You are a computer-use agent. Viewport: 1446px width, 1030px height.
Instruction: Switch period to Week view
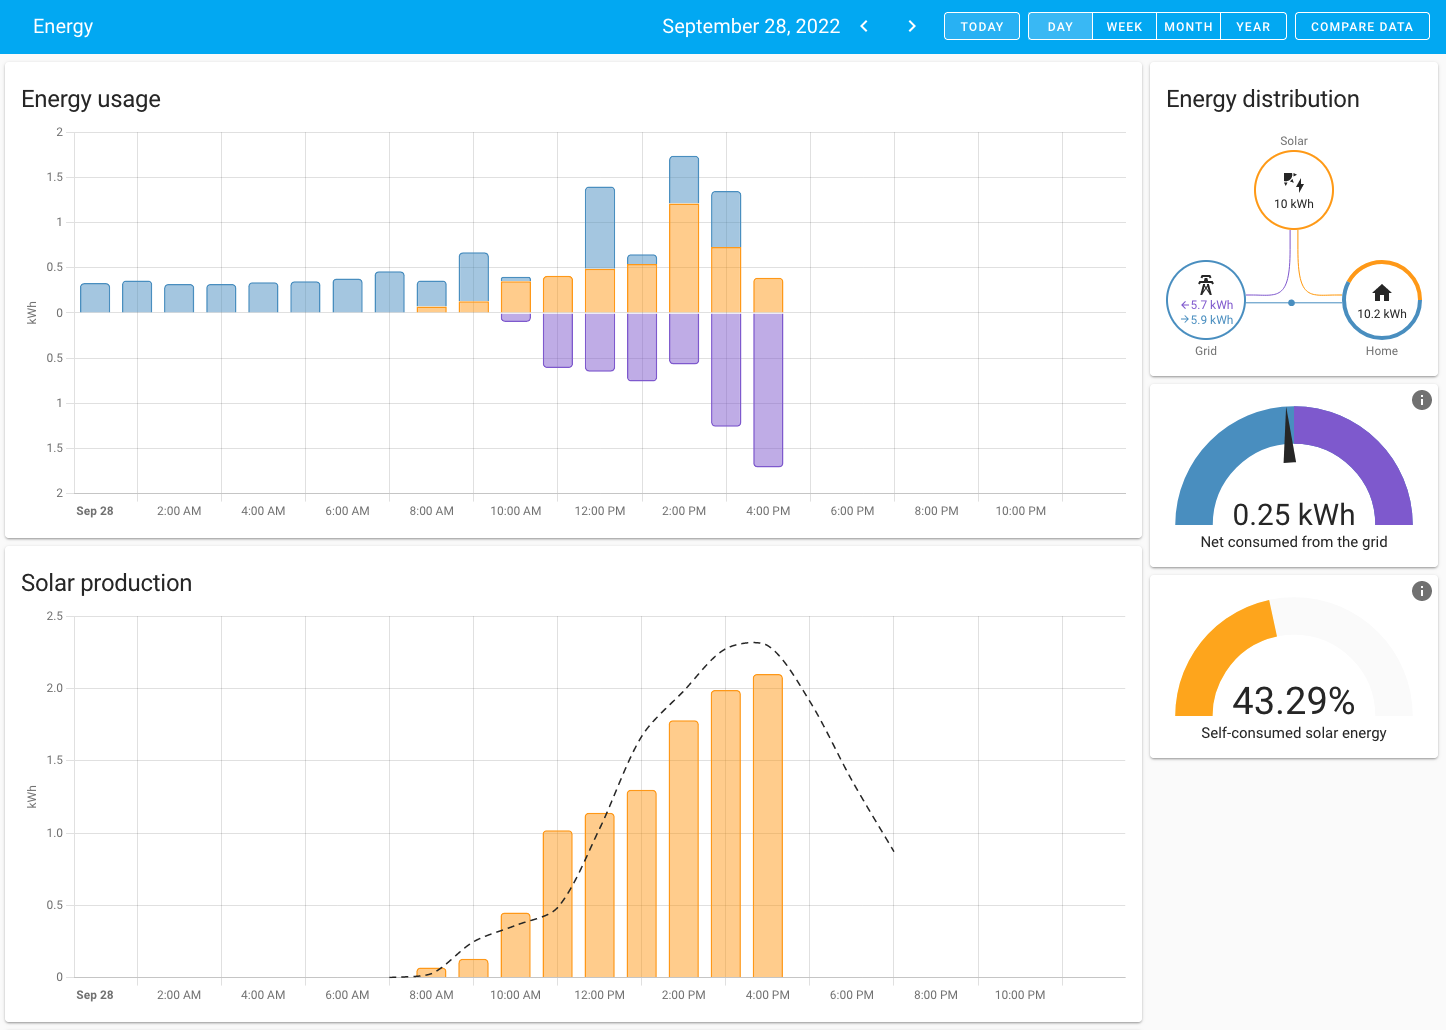[1124, 27]
